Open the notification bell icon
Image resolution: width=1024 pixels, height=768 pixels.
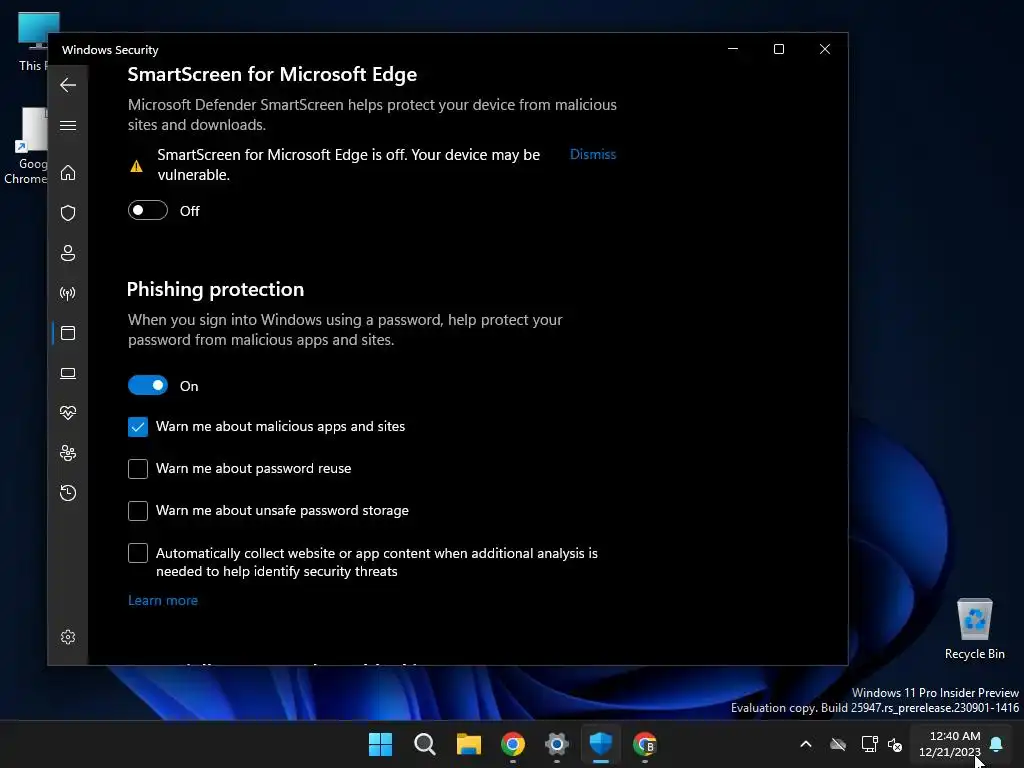997,744
